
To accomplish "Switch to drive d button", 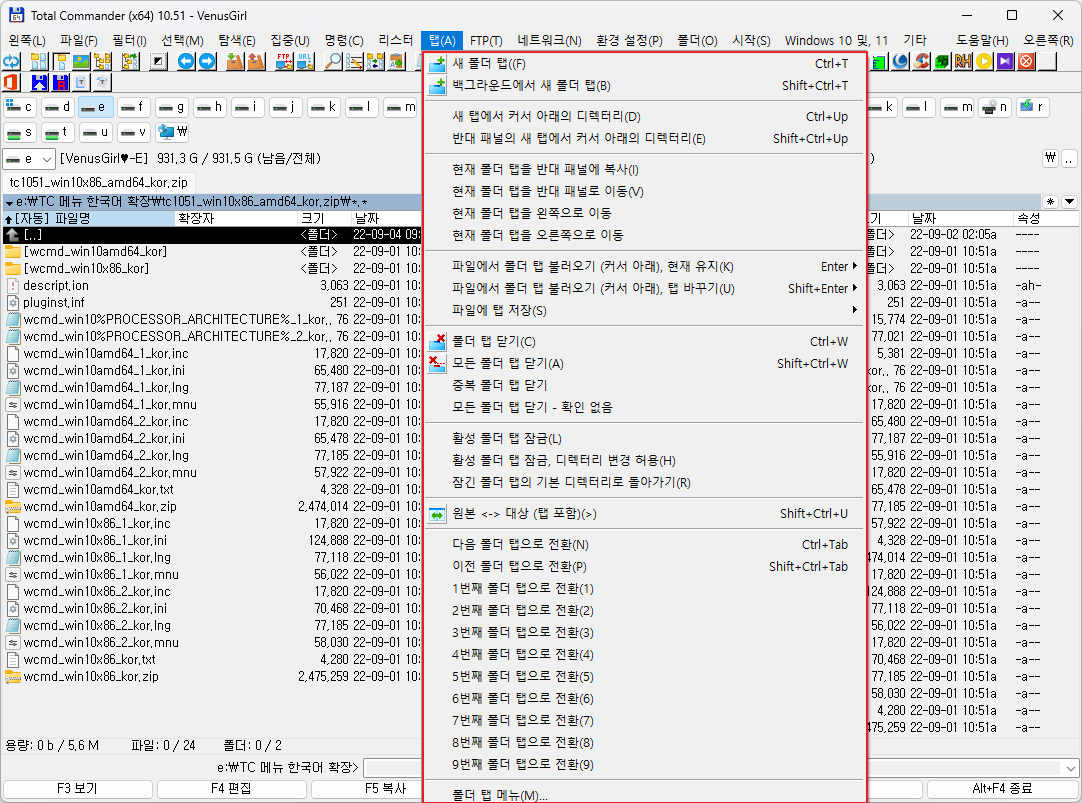I will (57, 107).
